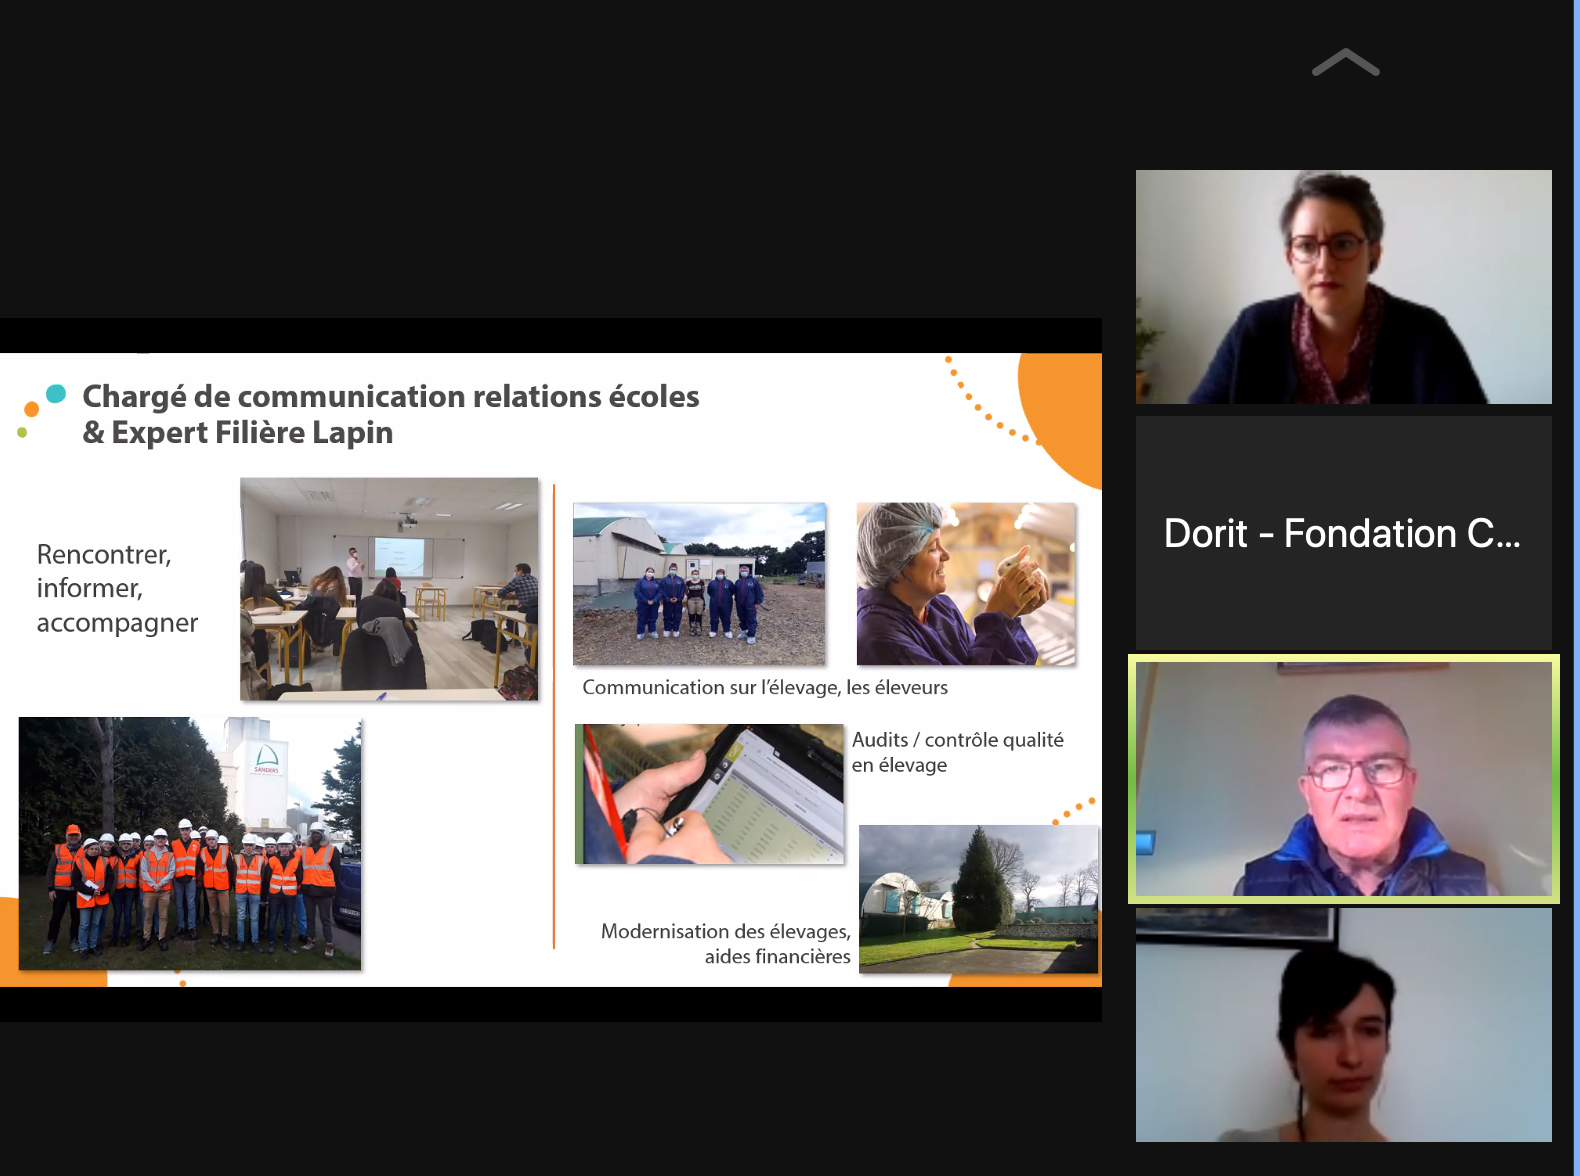Click the 'Rencontrer, informer, accompagner' text

click(117, 589)
